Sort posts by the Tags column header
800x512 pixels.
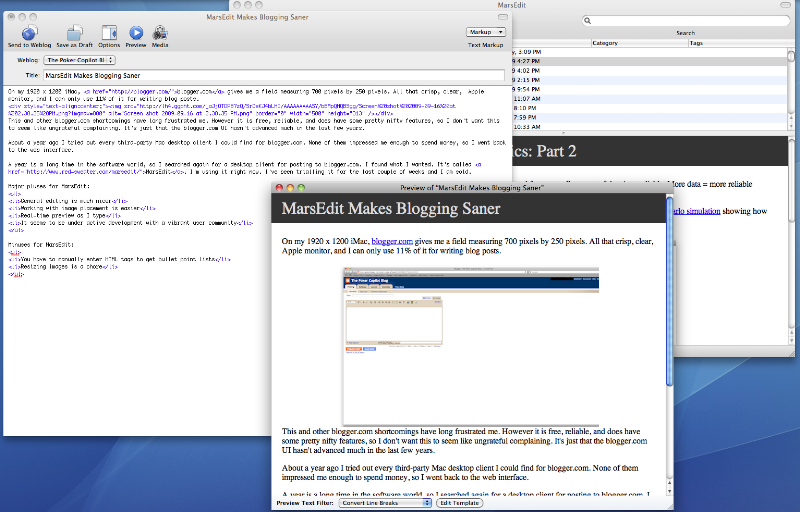(x=738, y=43)
